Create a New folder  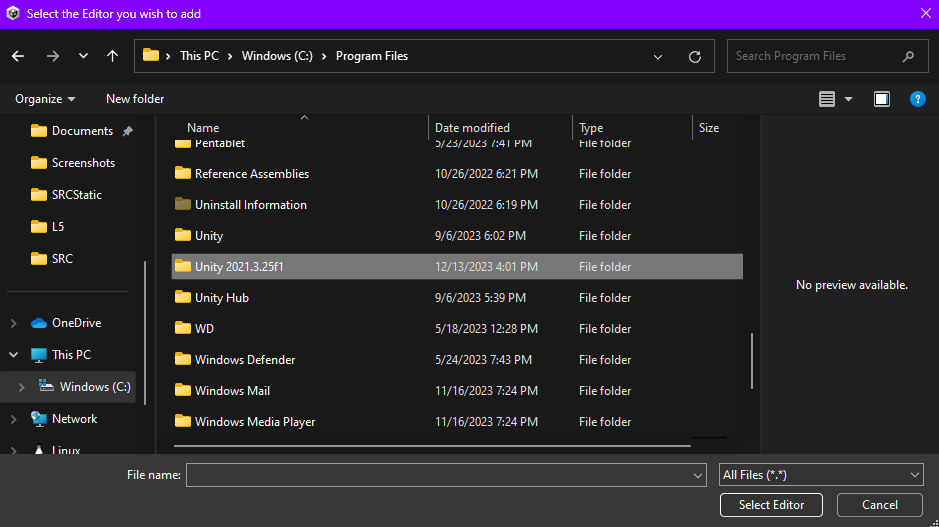[135, 99]
